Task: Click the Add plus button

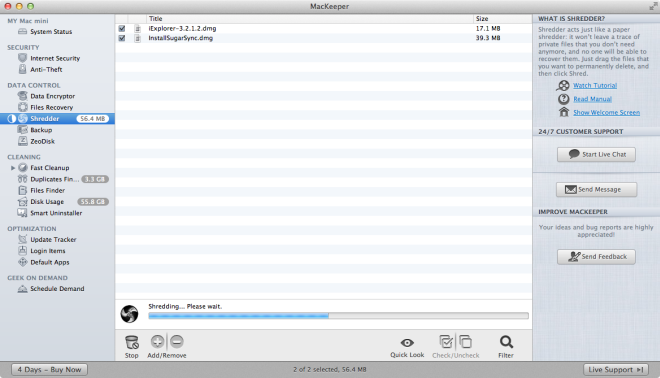Action: click(157, 341)
